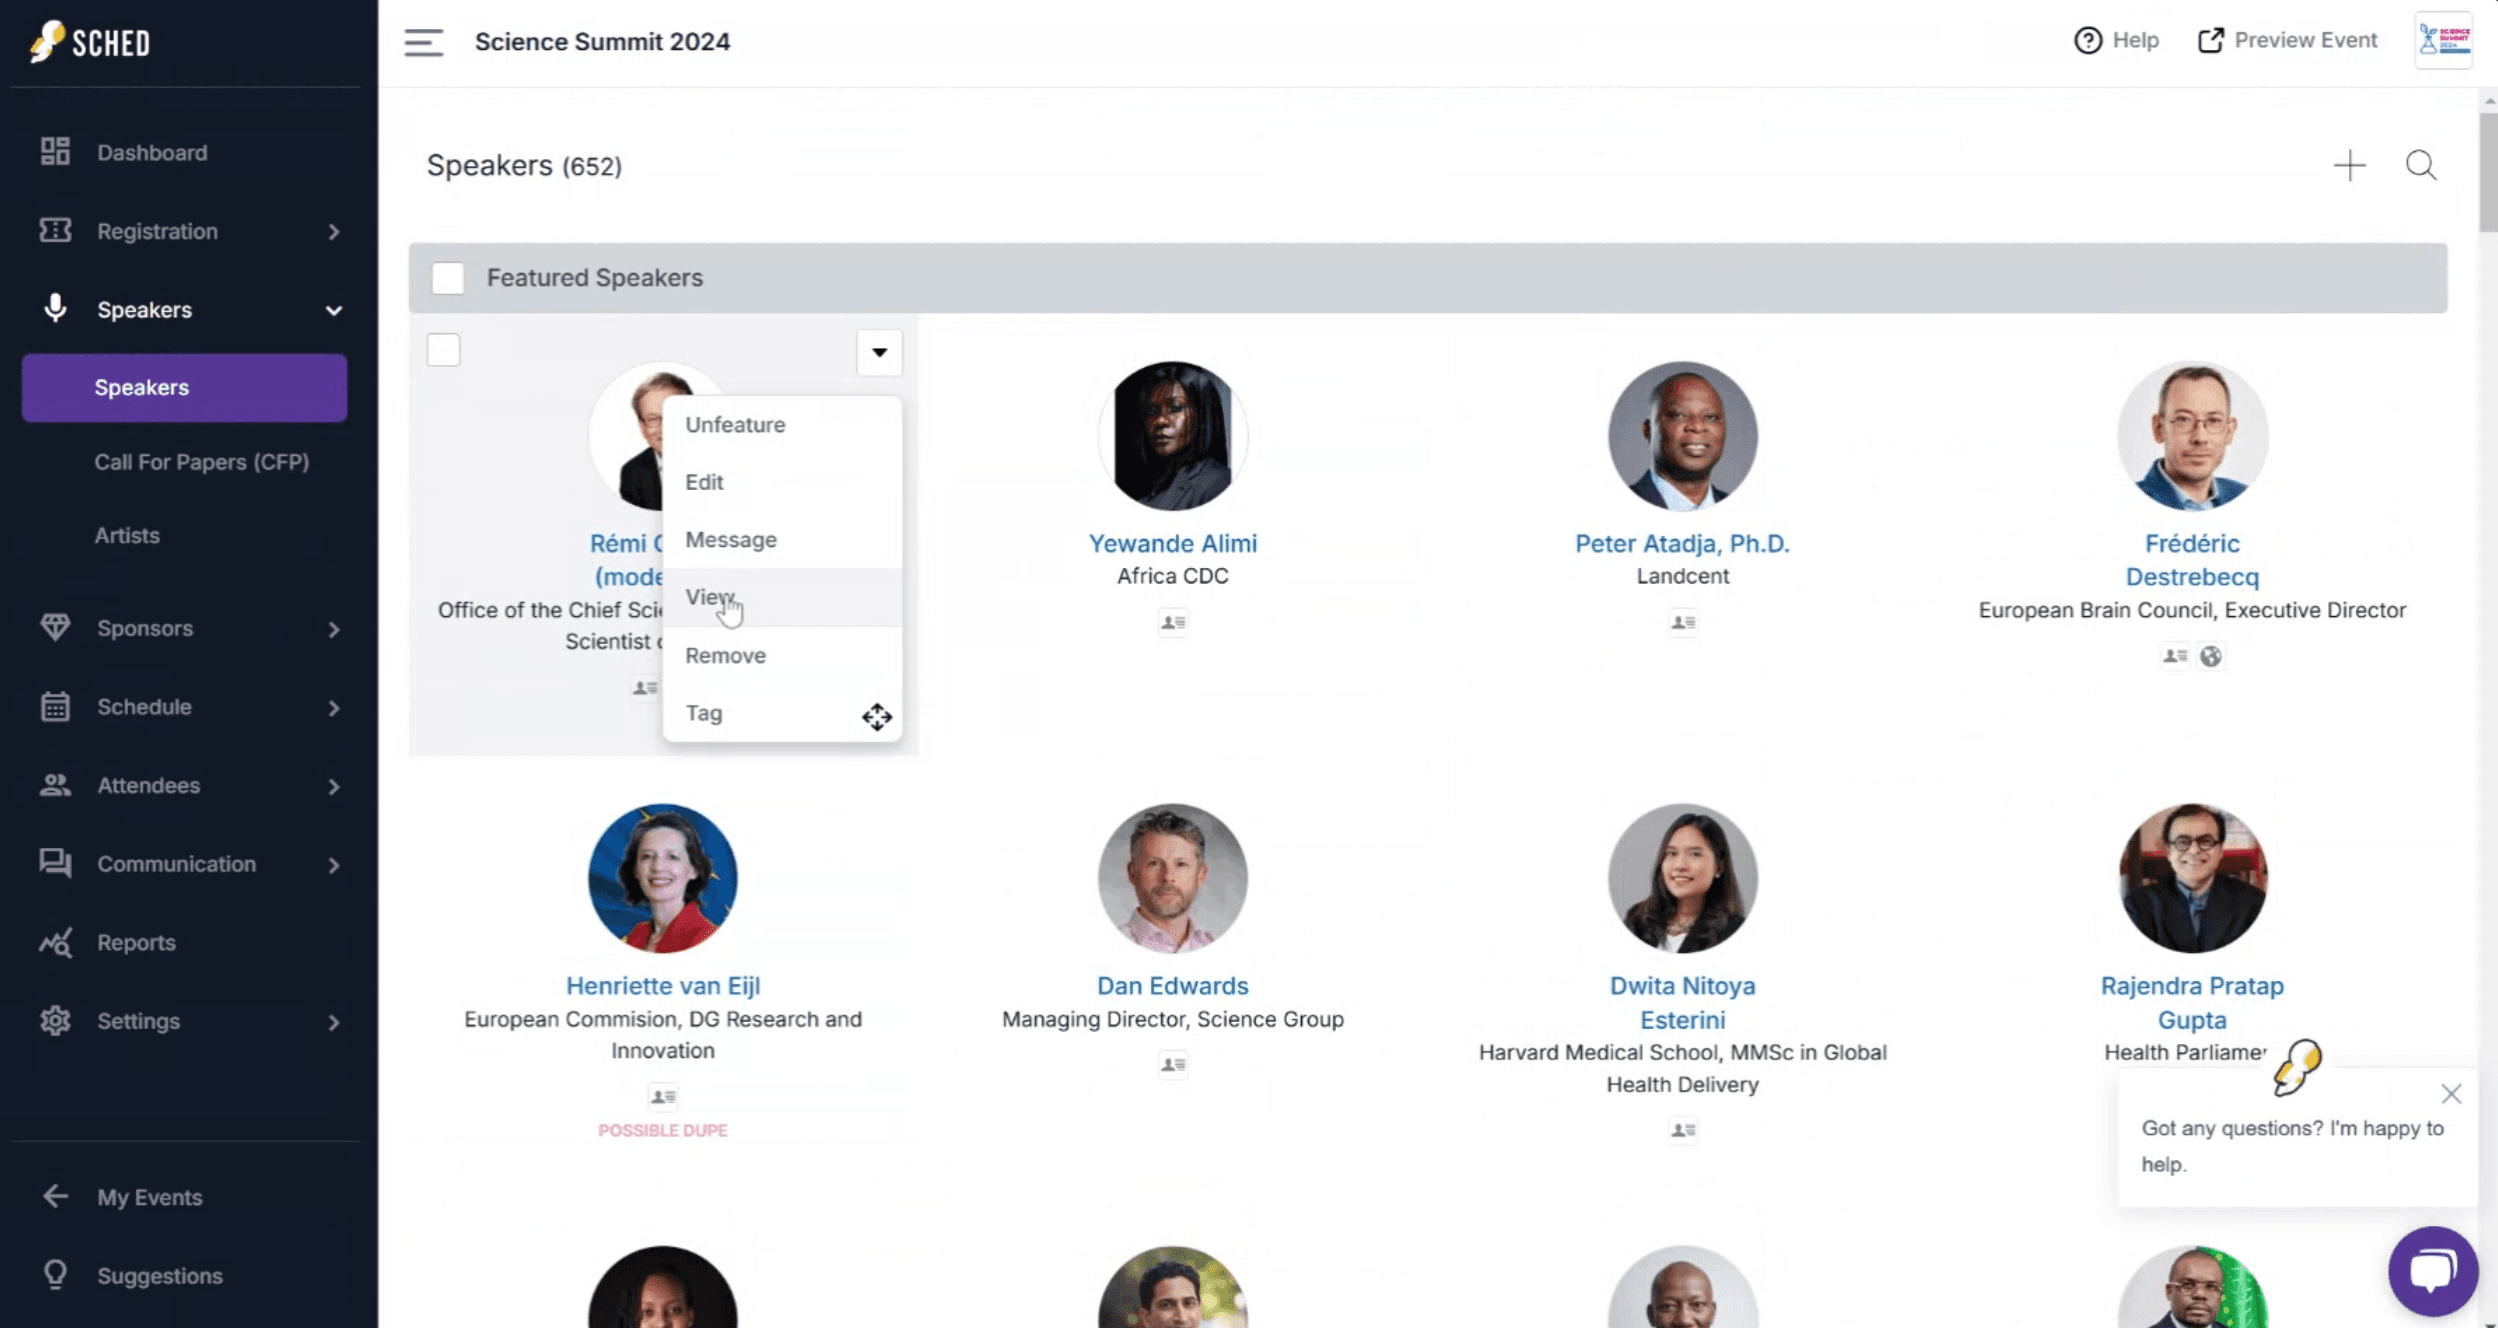
Task: Open the speaker search magnifier icon
Action: (x=2421, y=166)
